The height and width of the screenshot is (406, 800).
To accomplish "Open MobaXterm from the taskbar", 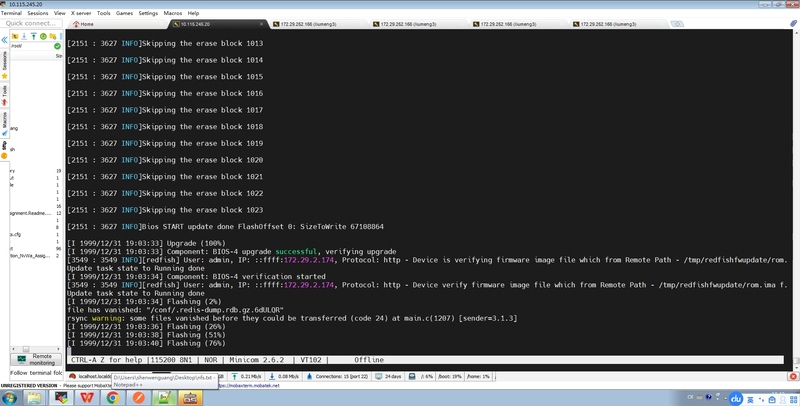I will tap(61, 398).
